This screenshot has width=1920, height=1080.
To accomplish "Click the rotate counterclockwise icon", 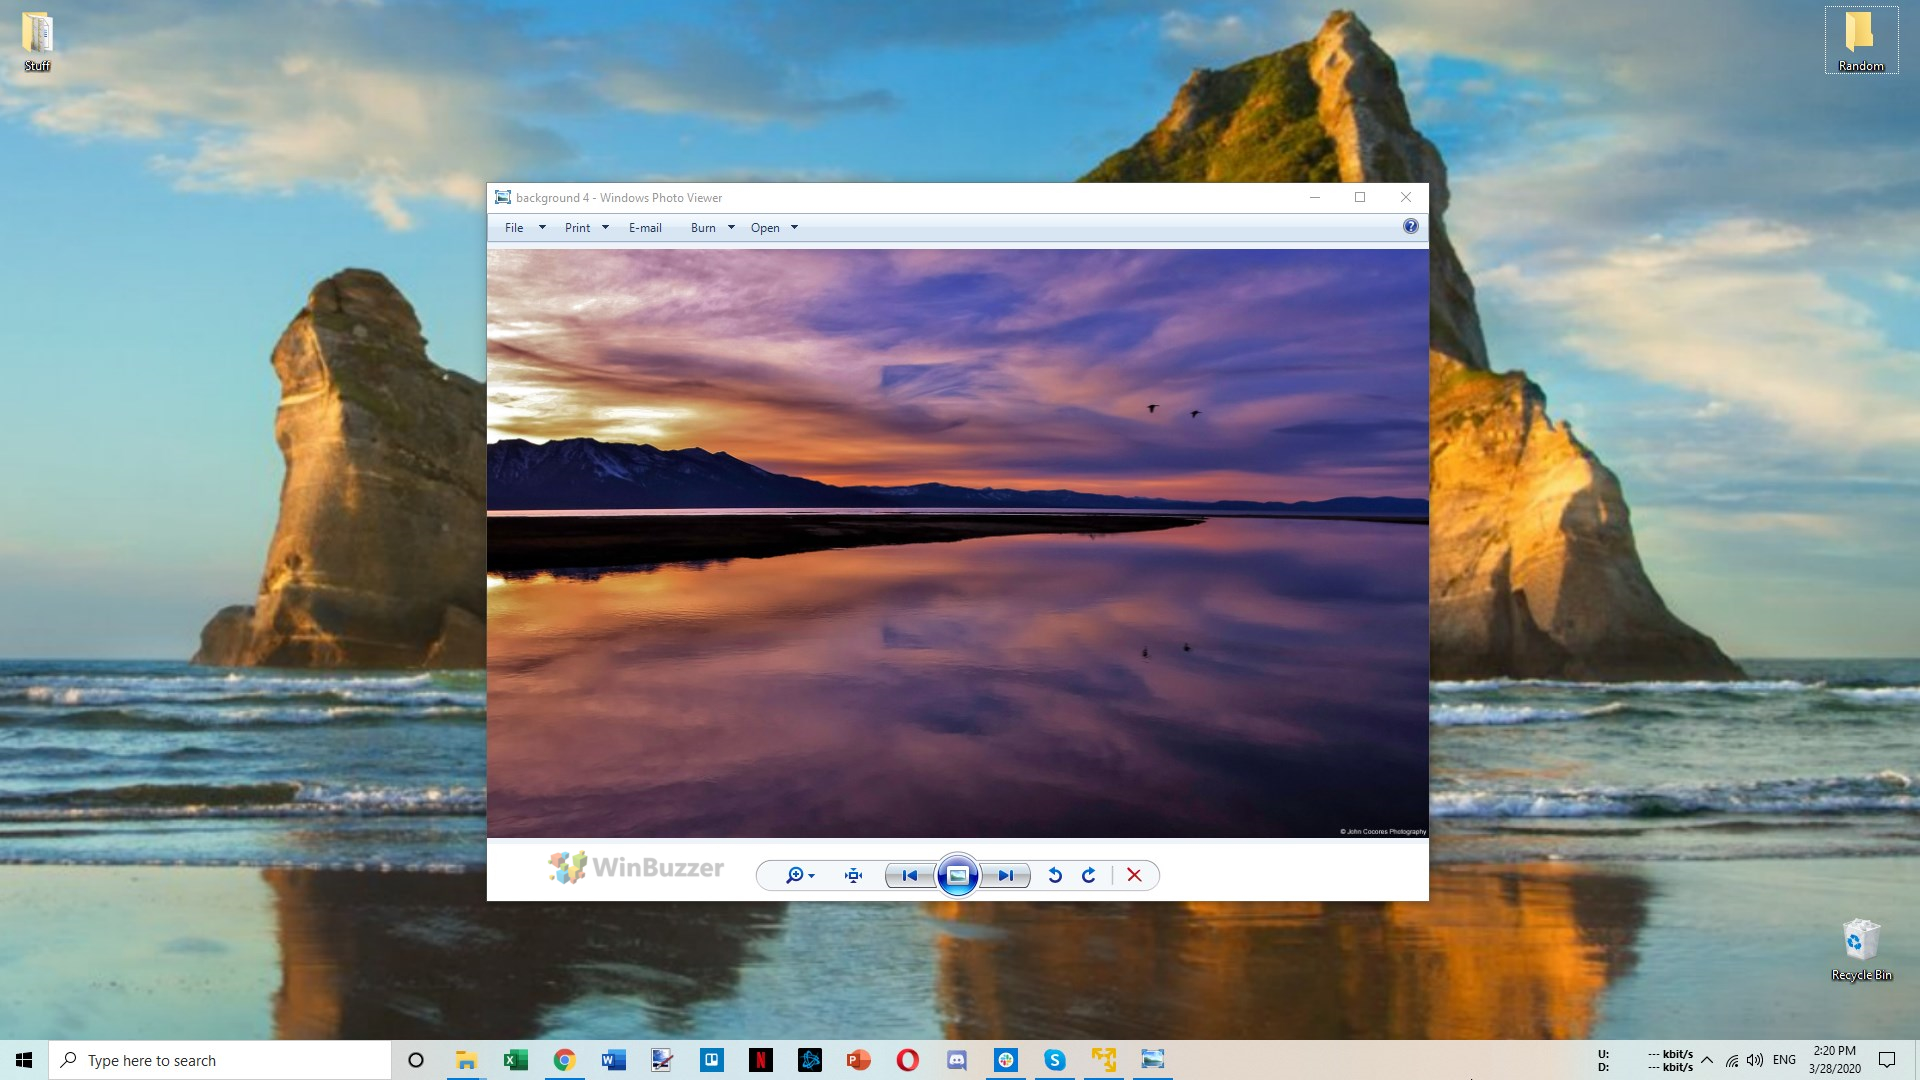I will [1055, 874].
